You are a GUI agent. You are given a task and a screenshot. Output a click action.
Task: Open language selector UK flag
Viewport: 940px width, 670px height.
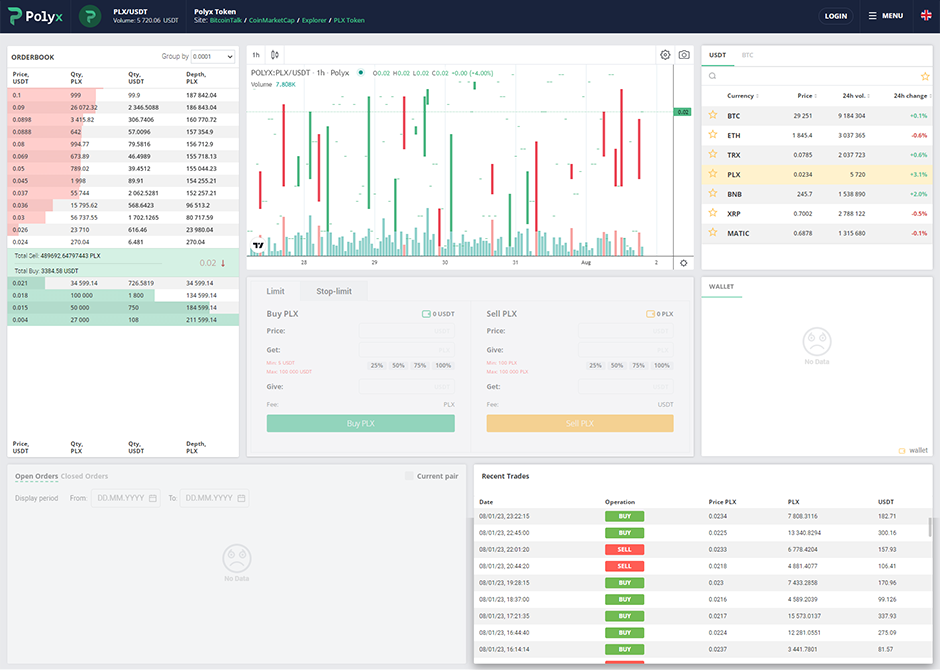(926, 16)
